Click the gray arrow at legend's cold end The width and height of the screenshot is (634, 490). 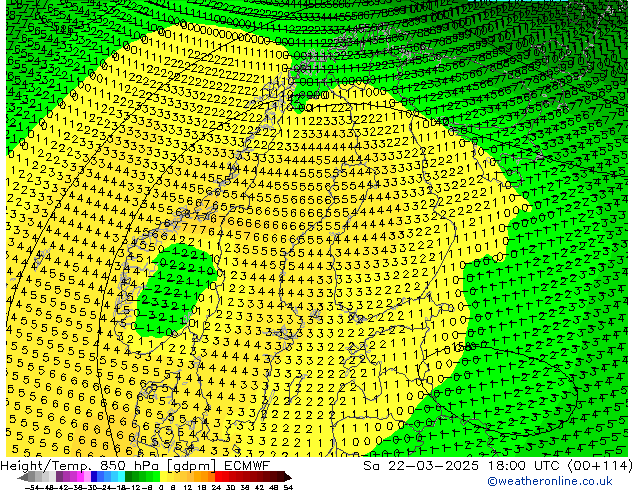(23, 478)
